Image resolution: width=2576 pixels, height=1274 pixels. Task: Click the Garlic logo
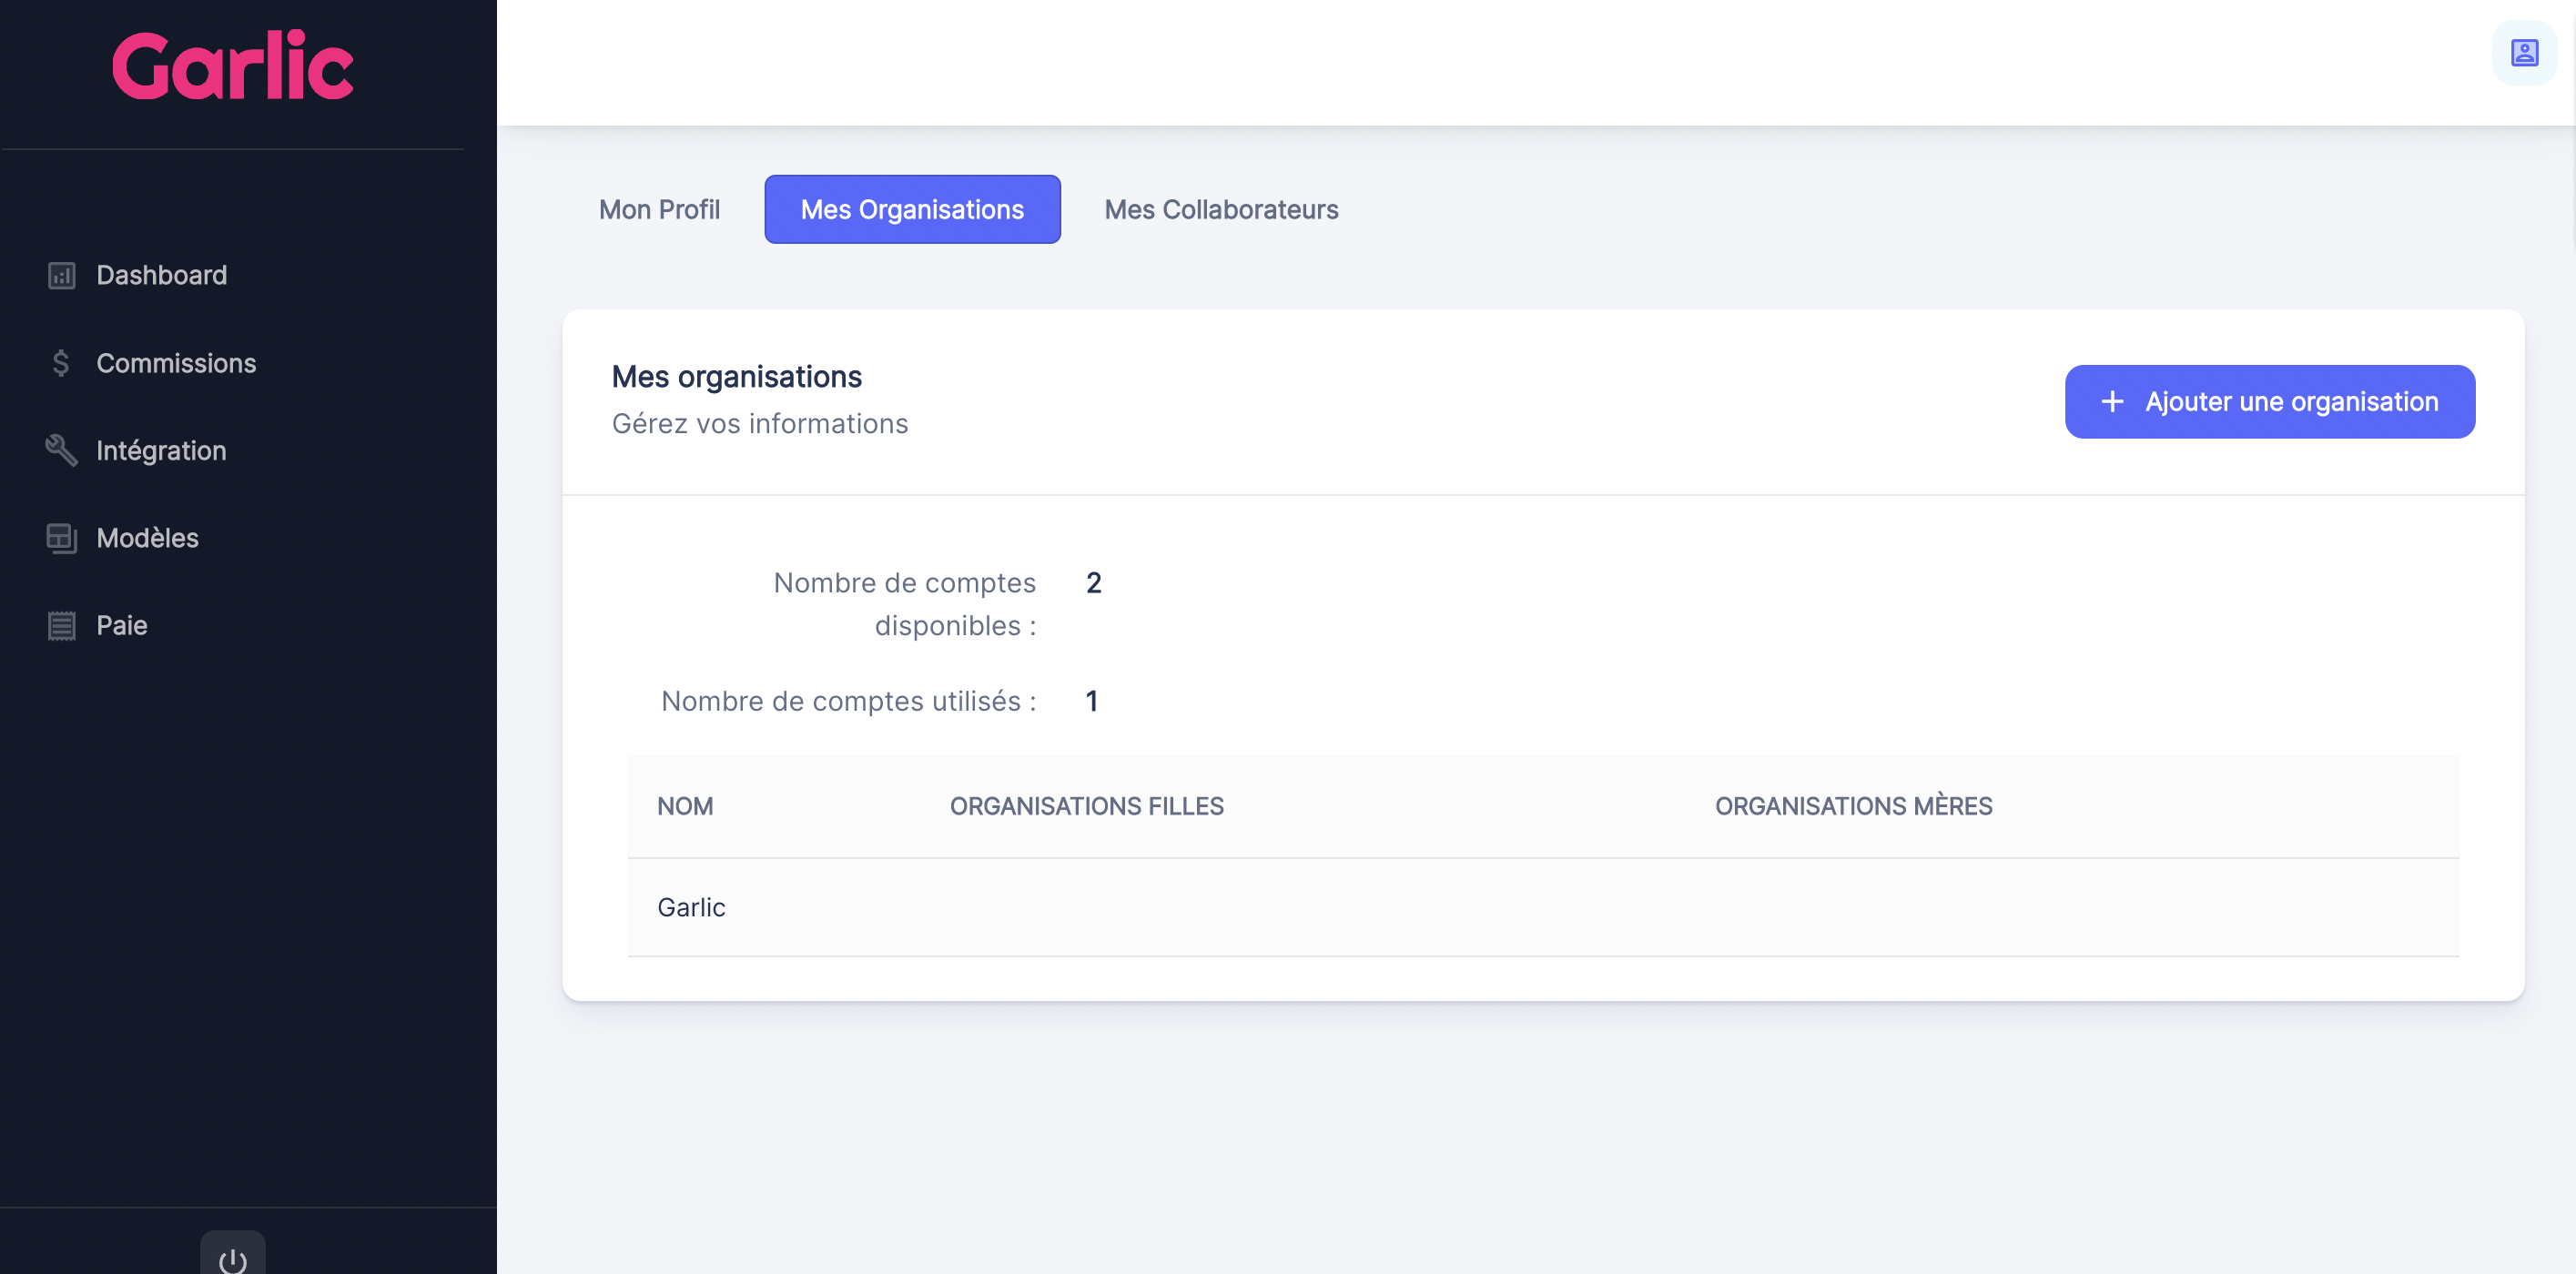[233, 66]
